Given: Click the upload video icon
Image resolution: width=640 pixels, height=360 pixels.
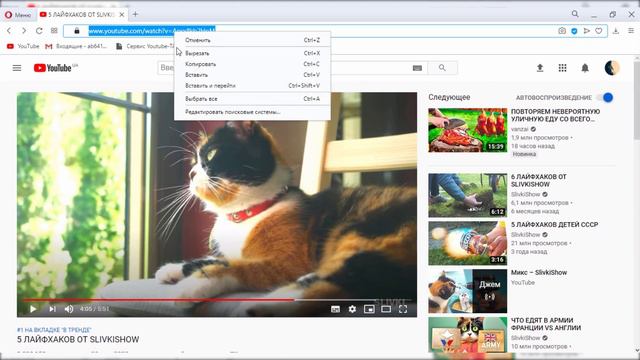Looking at the screenshot, I should [540, 68].
